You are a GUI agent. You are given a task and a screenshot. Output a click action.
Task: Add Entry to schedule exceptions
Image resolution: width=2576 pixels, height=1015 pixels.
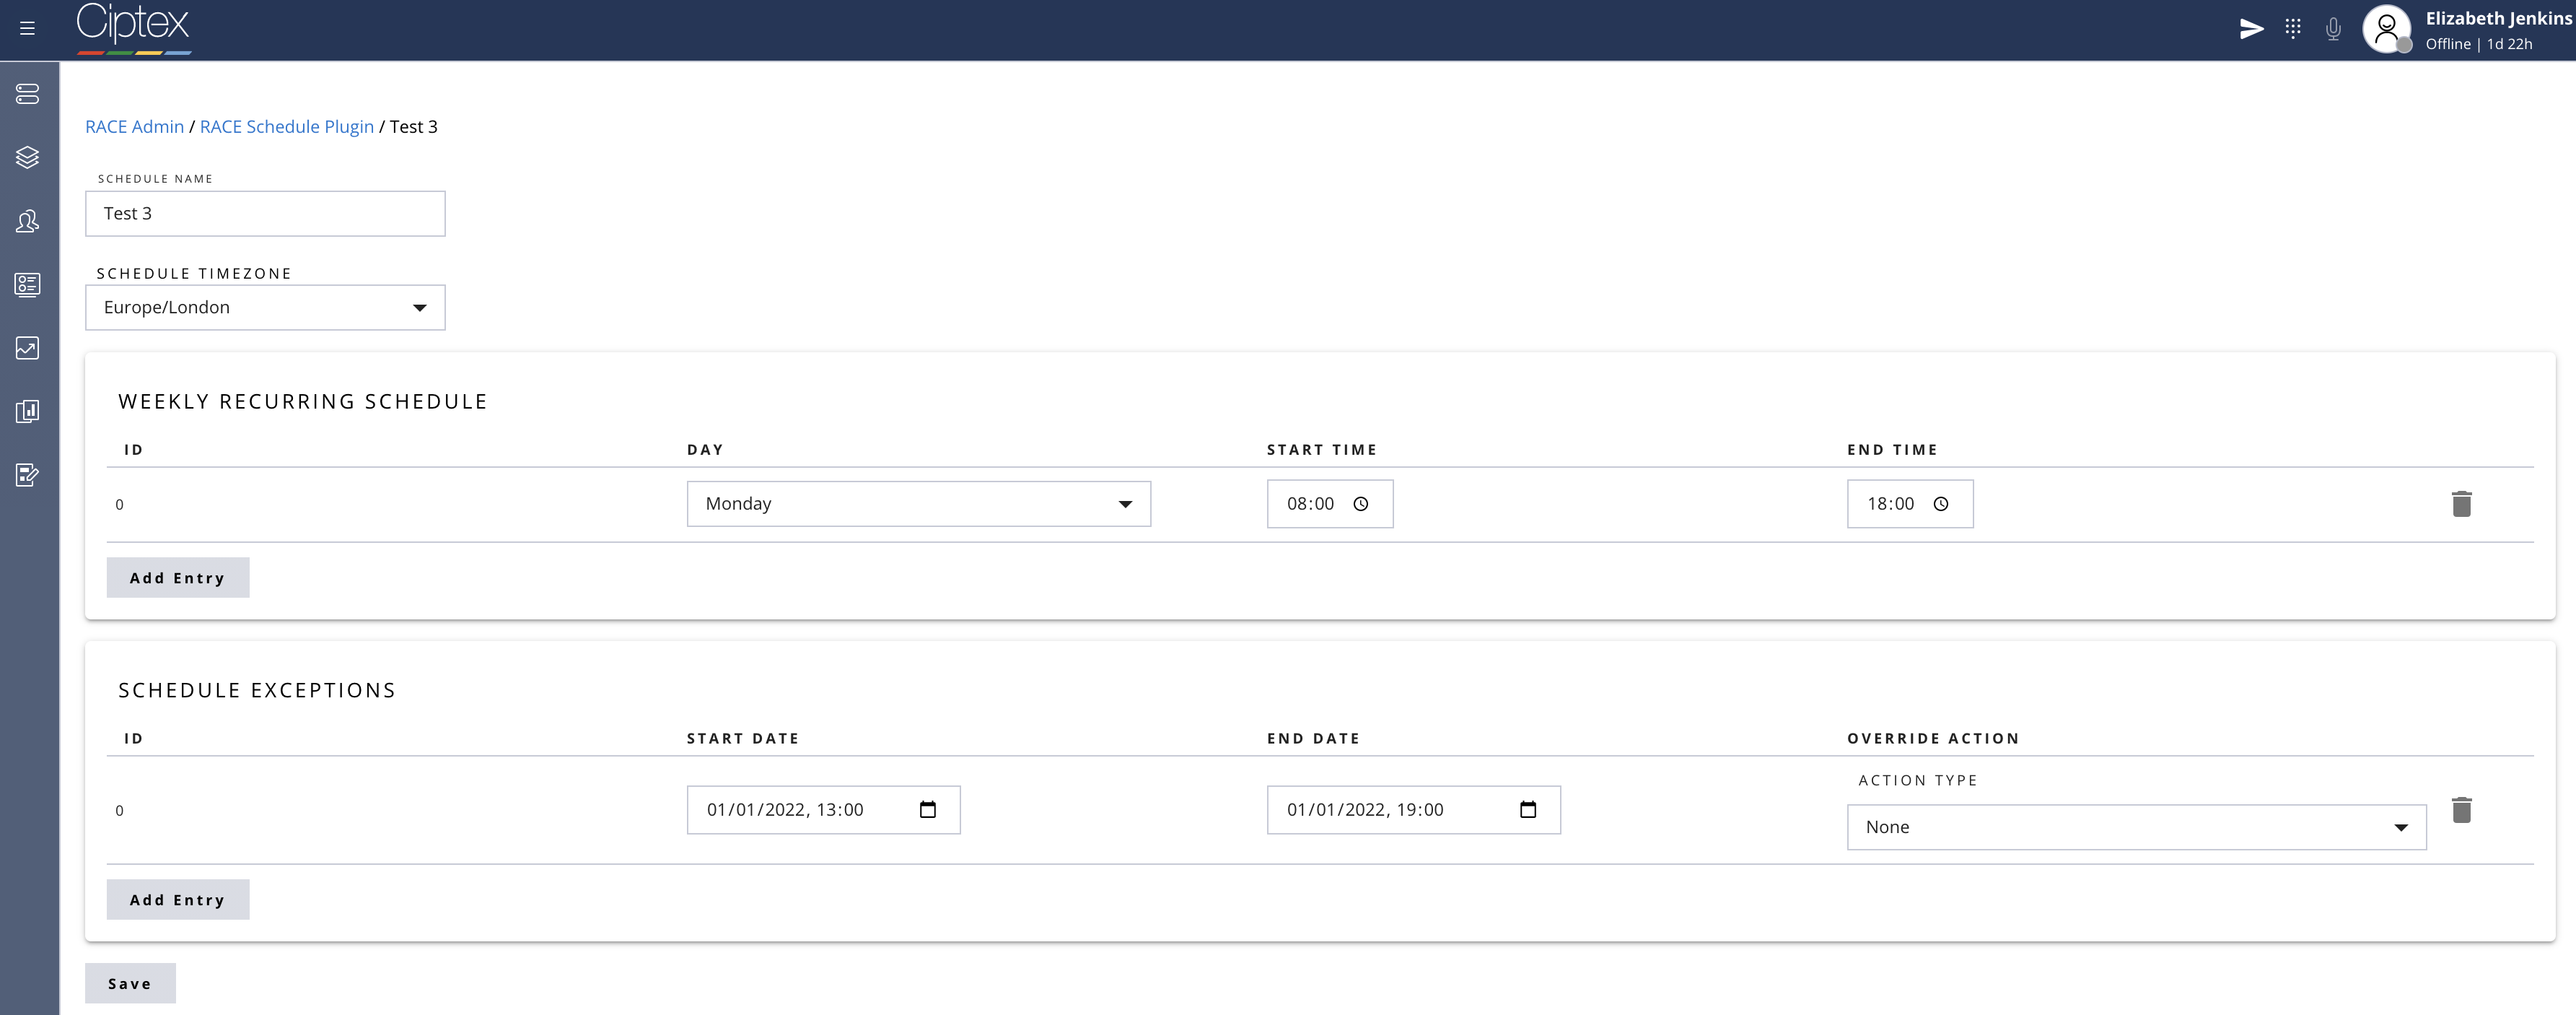(x=178, y=900)
